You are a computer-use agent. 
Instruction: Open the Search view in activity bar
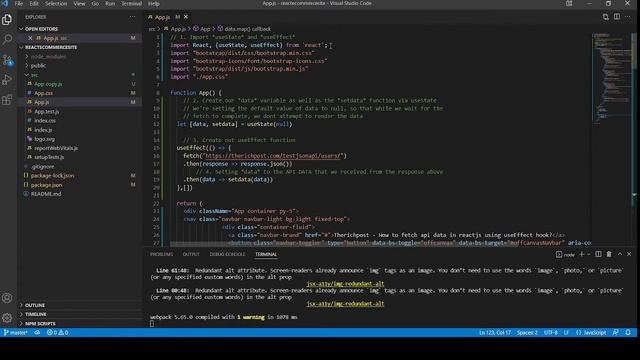click(x=7, y=40)
